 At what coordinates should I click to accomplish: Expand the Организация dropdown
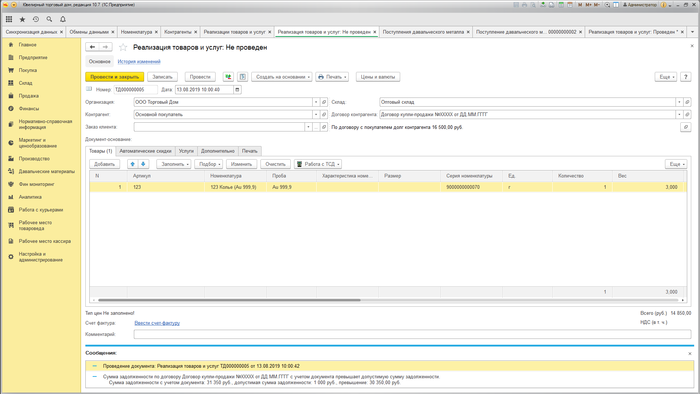click(x=316, y=102)
